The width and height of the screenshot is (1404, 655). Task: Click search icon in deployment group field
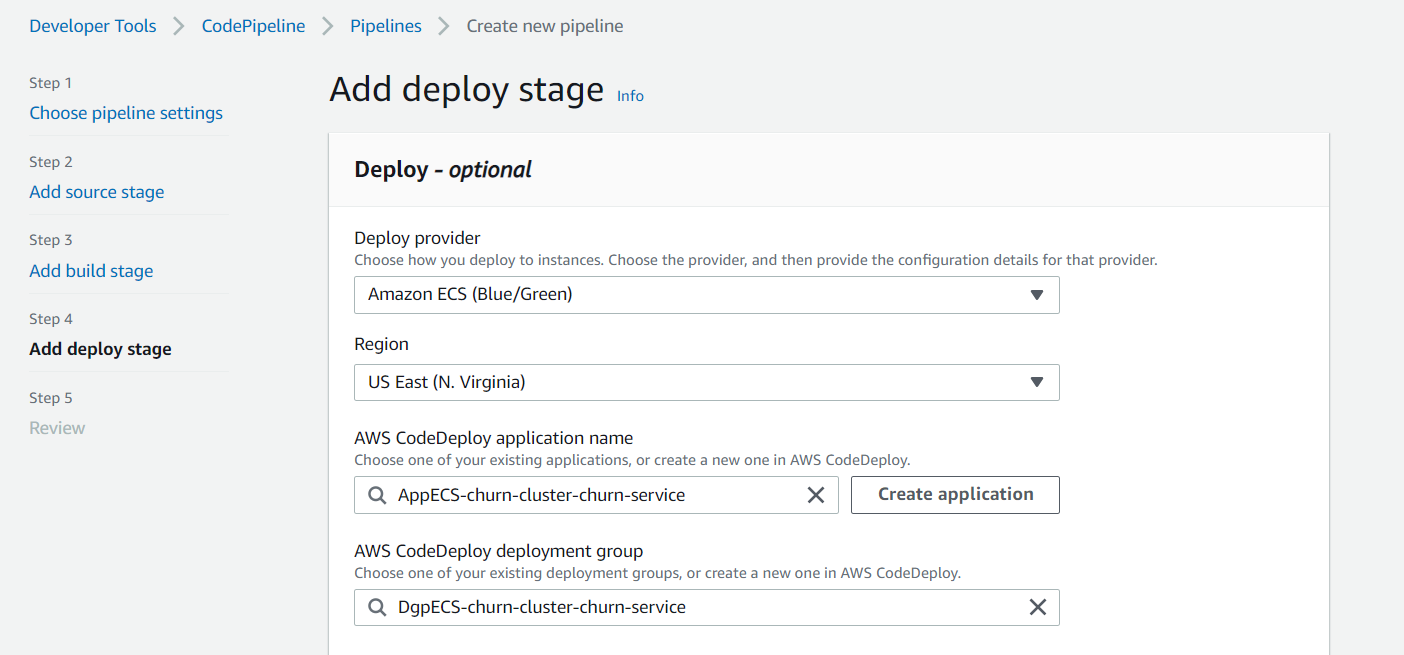click(377, 607)
